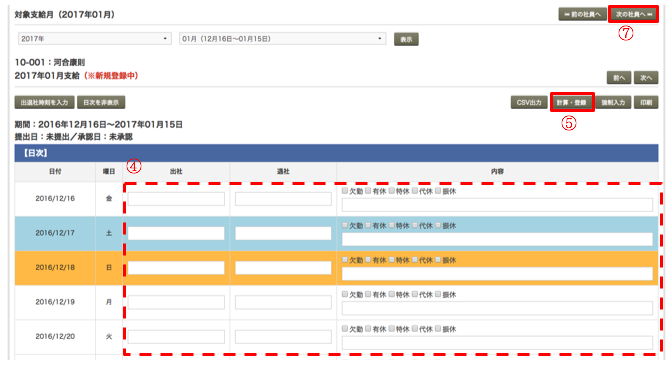Go to previous employee (前の社員へ)

[x=582, y=14]
